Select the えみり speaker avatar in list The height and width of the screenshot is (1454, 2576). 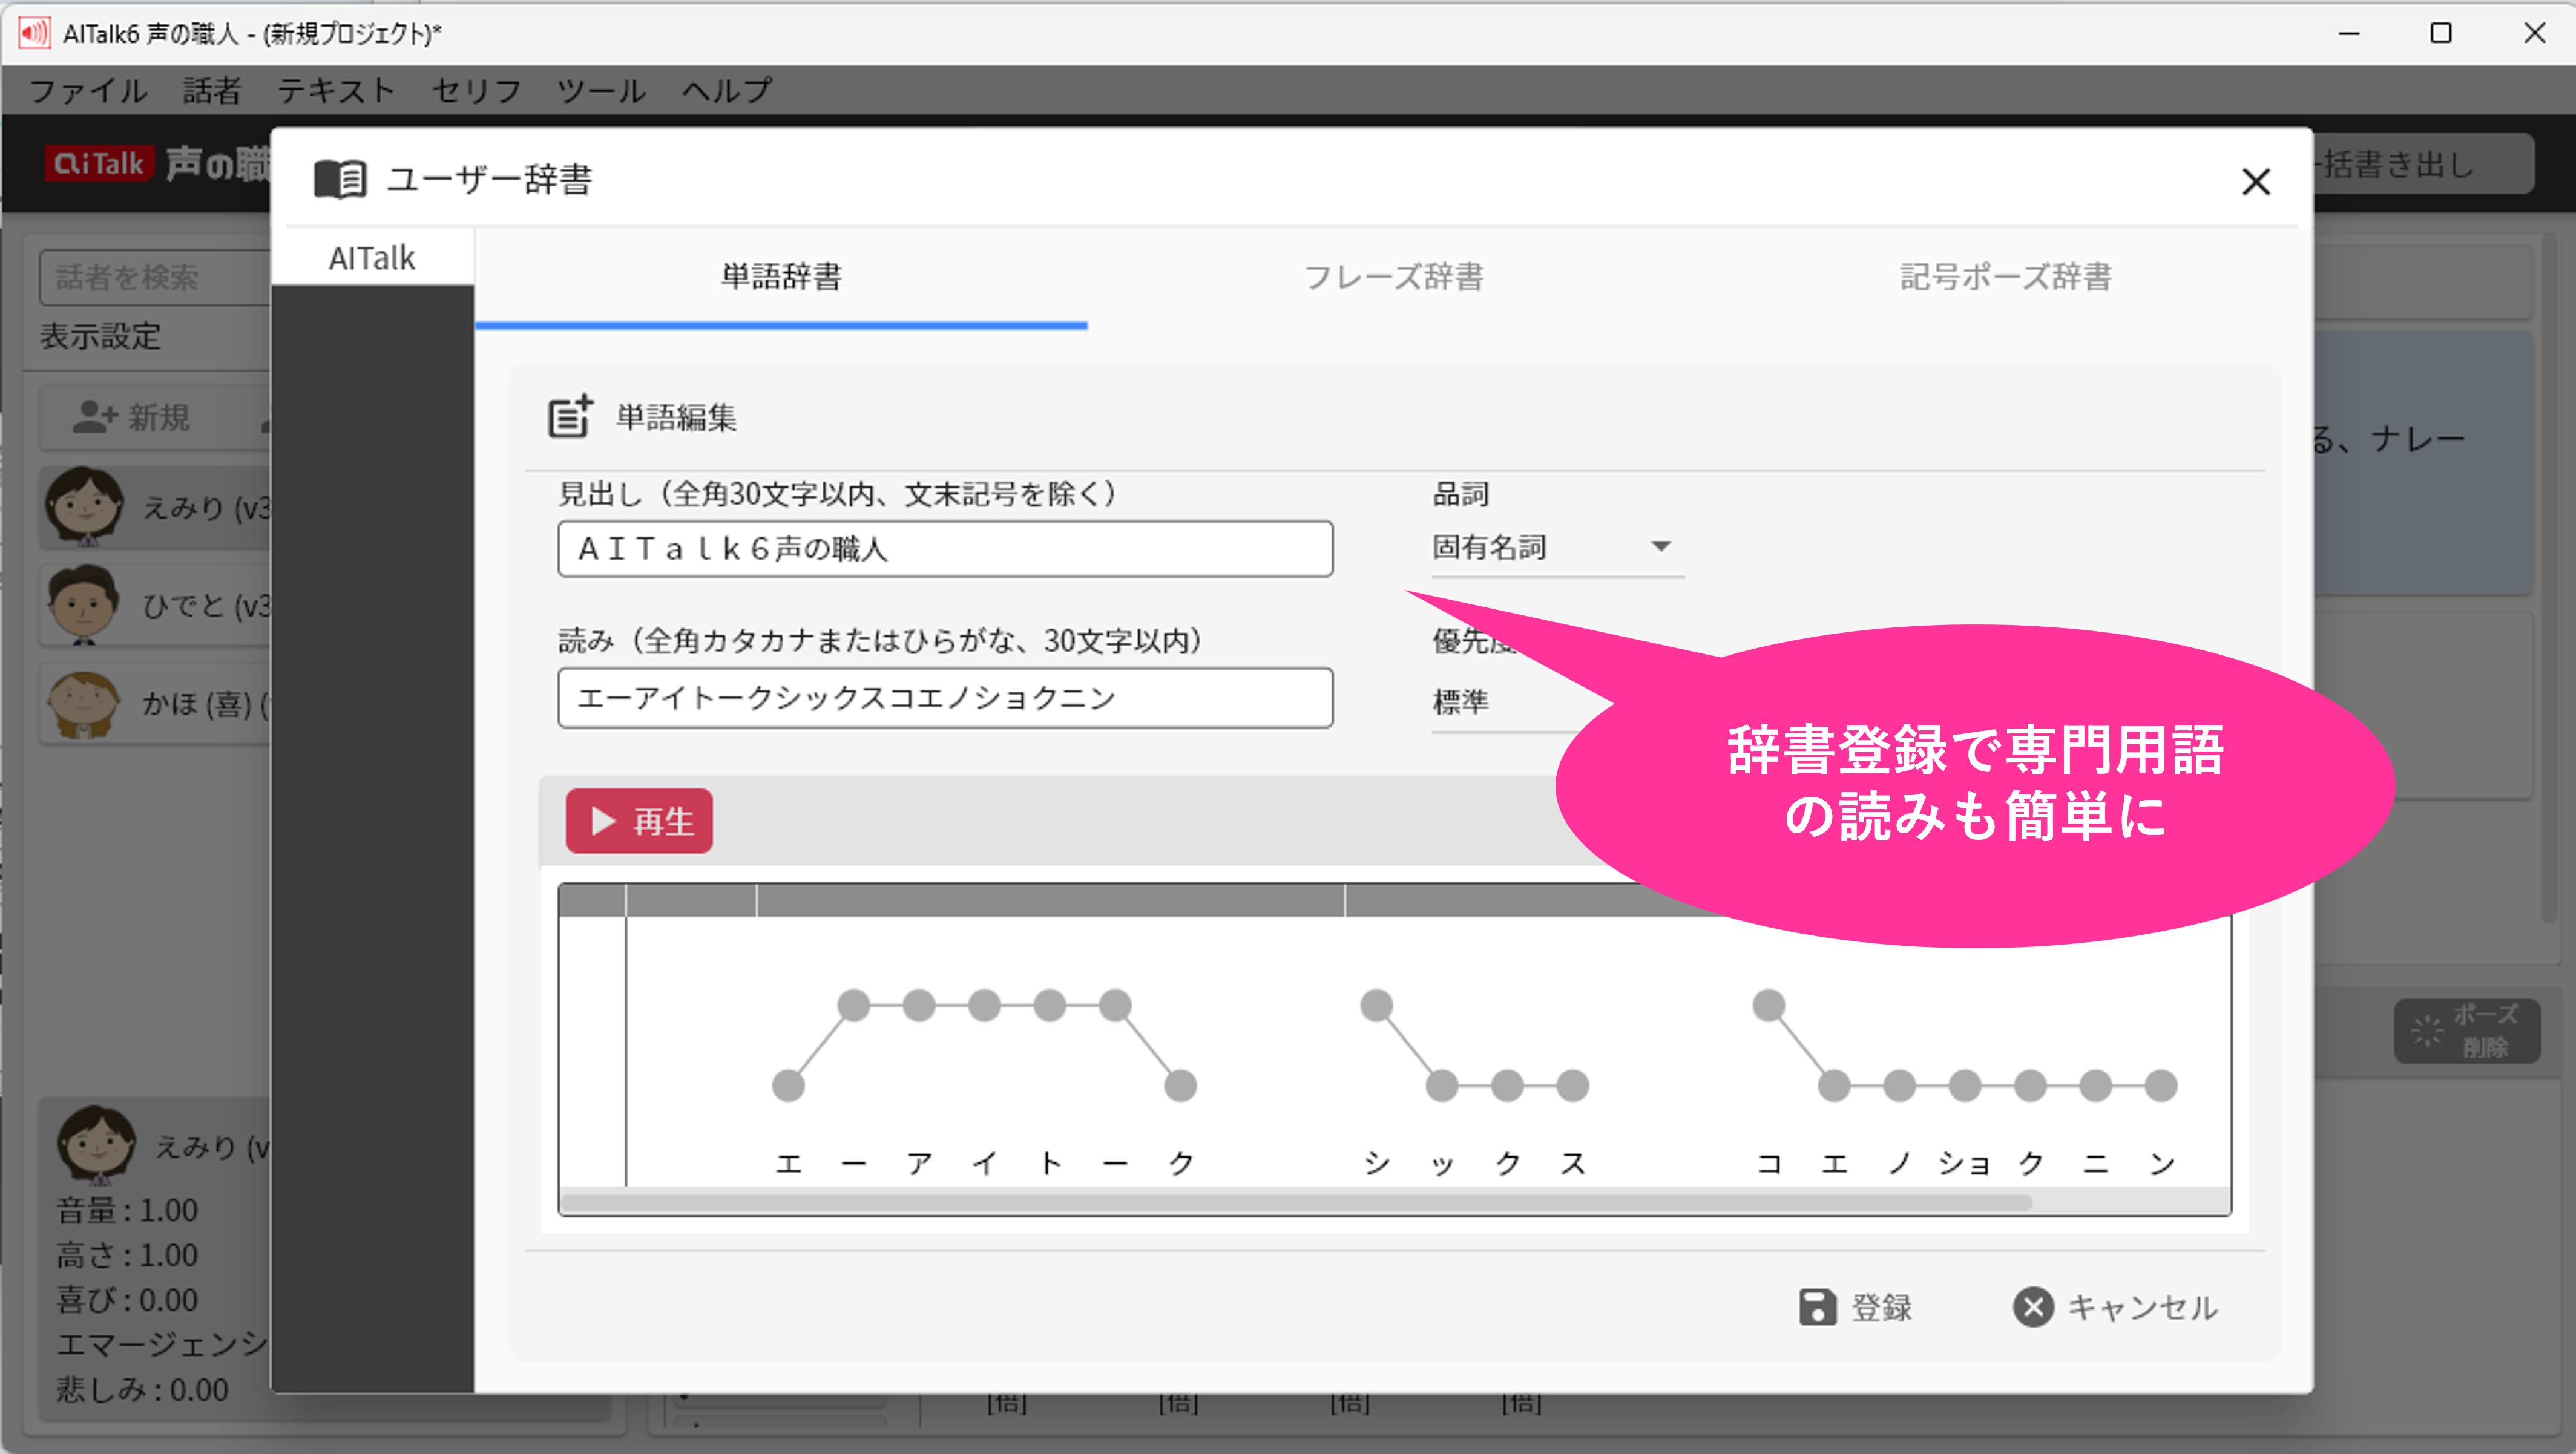(x=84, y=506)
